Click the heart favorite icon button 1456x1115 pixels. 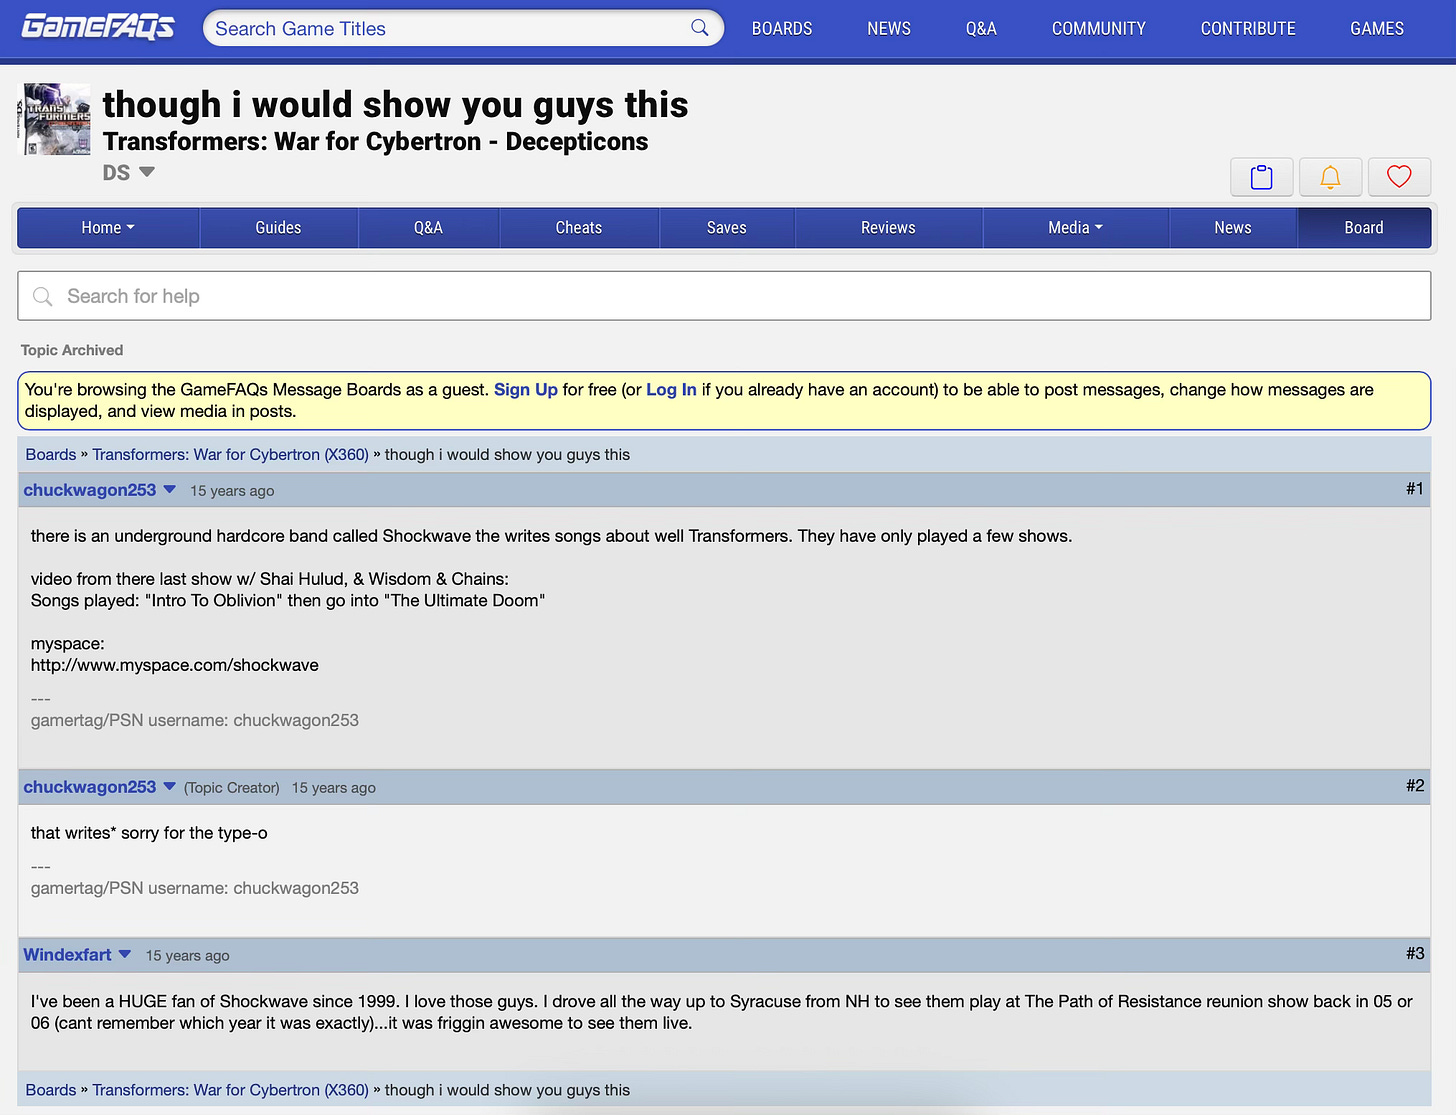pos(1399,177)
